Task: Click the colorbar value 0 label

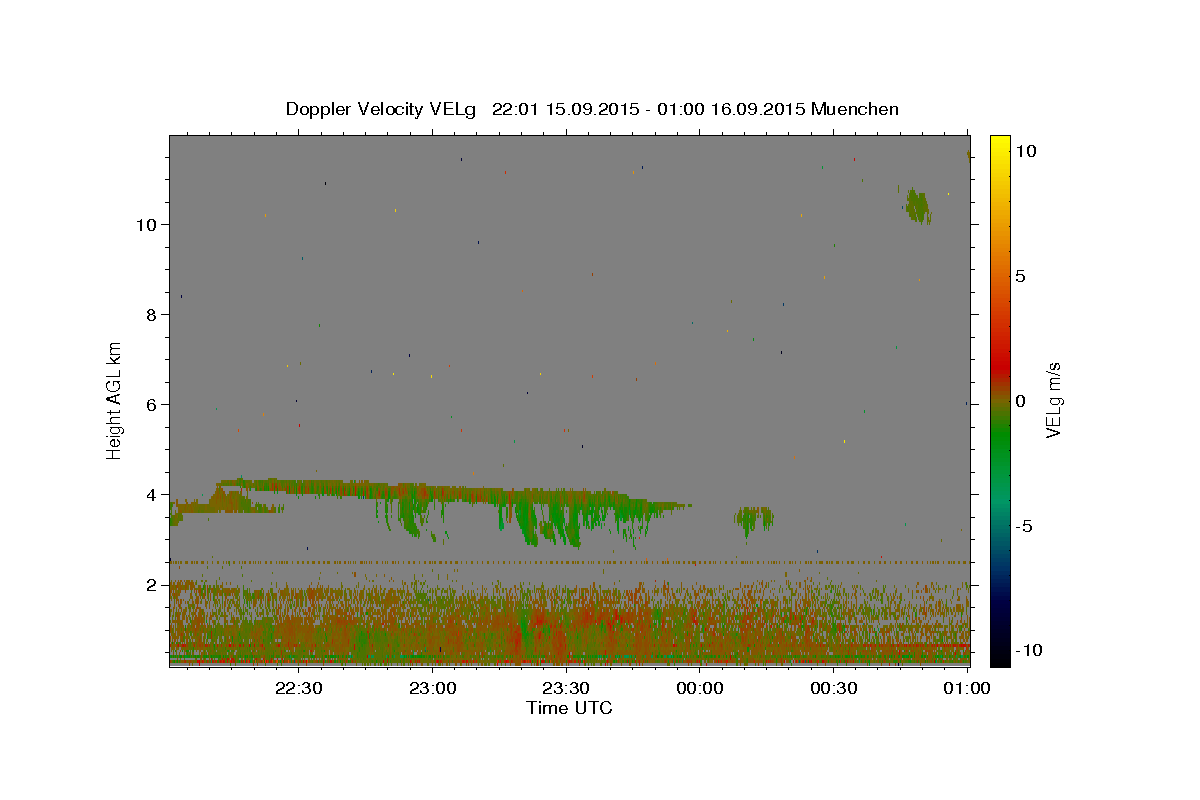Action: pyautogui.click(x=1020, y=401)
